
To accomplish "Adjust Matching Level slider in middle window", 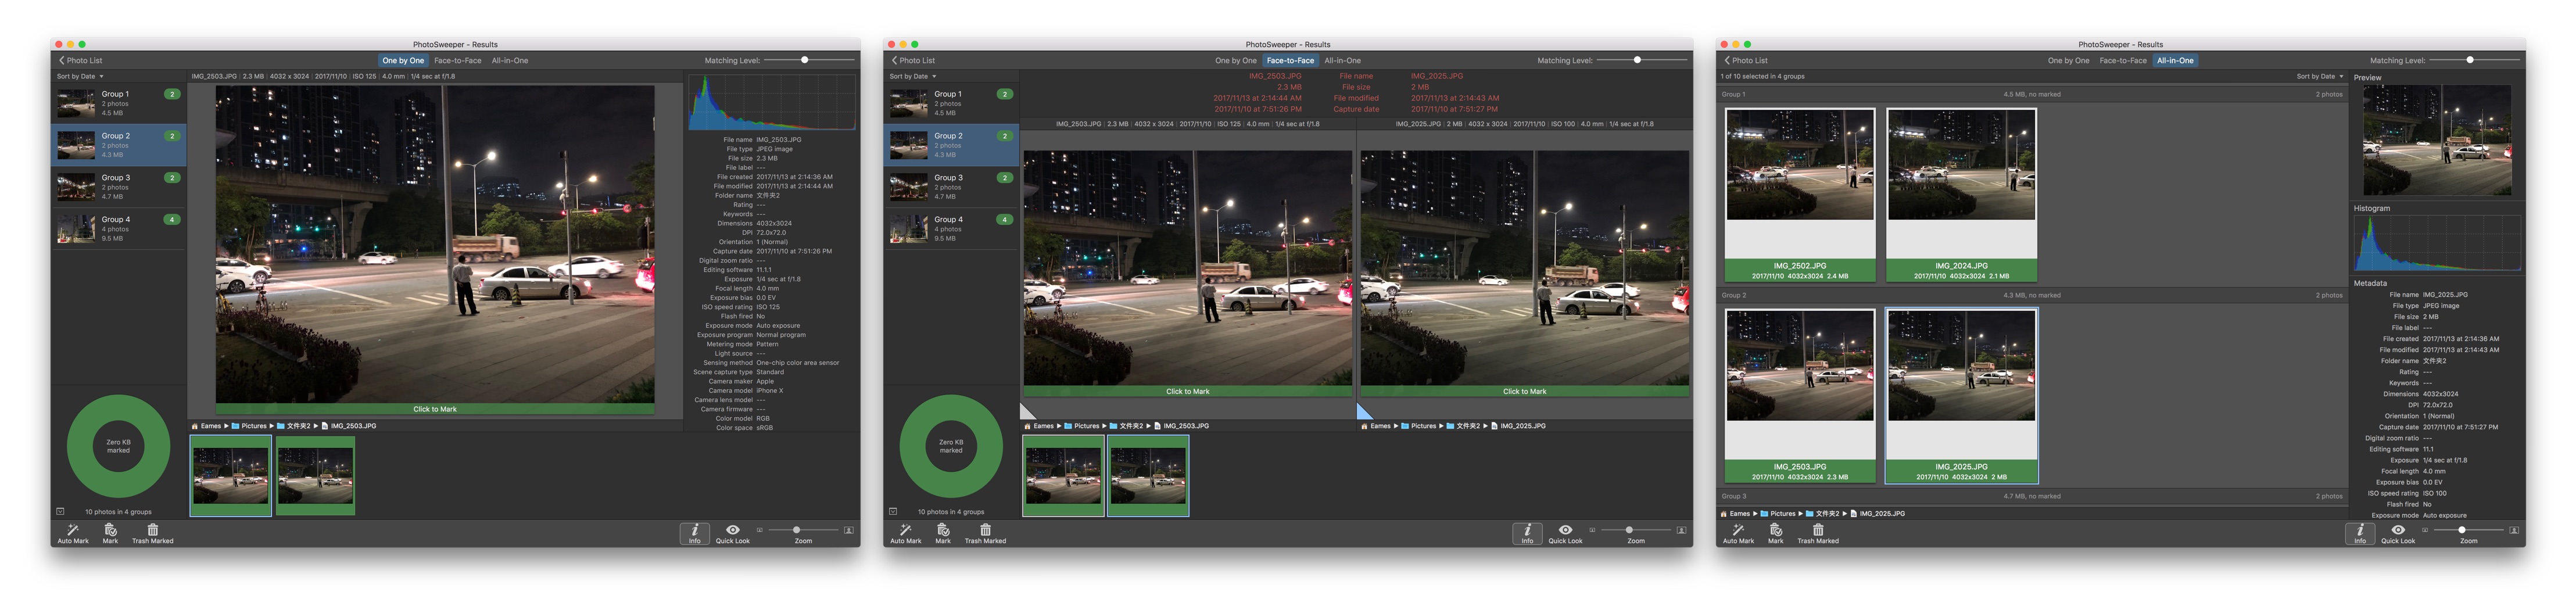I will pos(1637,61).
